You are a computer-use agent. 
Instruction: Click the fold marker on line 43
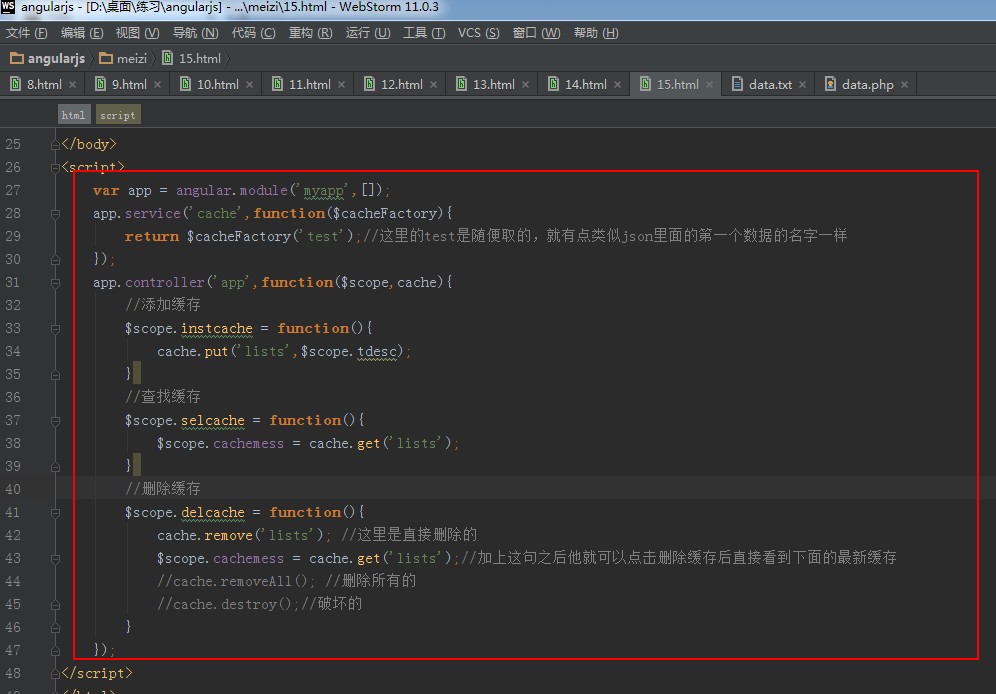click(x=55, y=559)
